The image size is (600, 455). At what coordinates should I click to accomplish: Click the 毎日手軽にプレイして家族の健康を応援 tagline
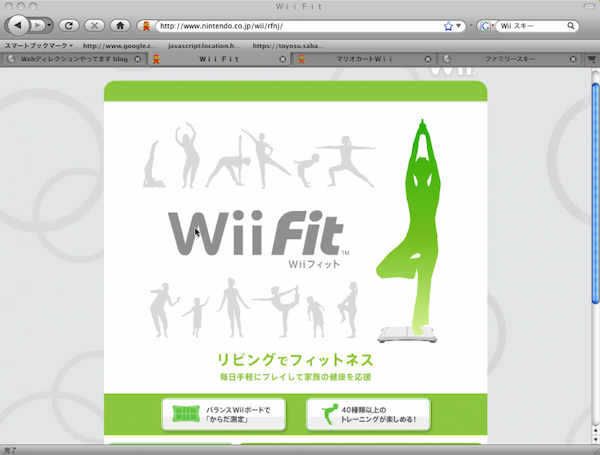click(x=295, y=377)
